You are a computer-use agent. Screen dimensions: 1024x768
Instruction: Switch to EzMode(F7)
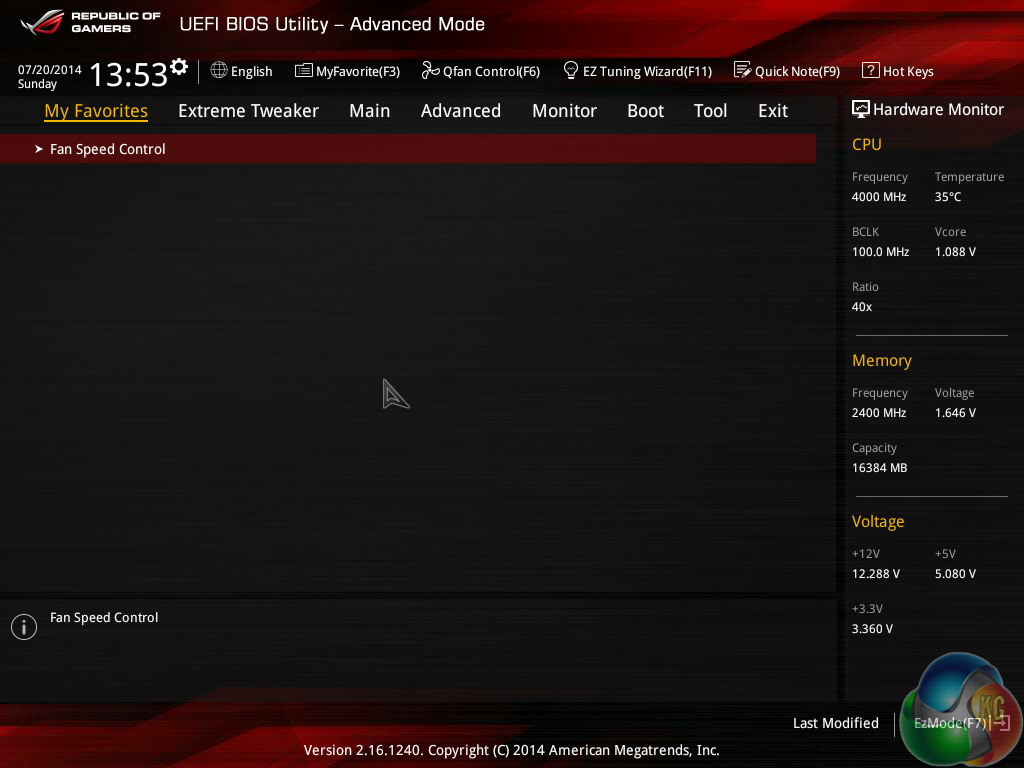[950, 723]
